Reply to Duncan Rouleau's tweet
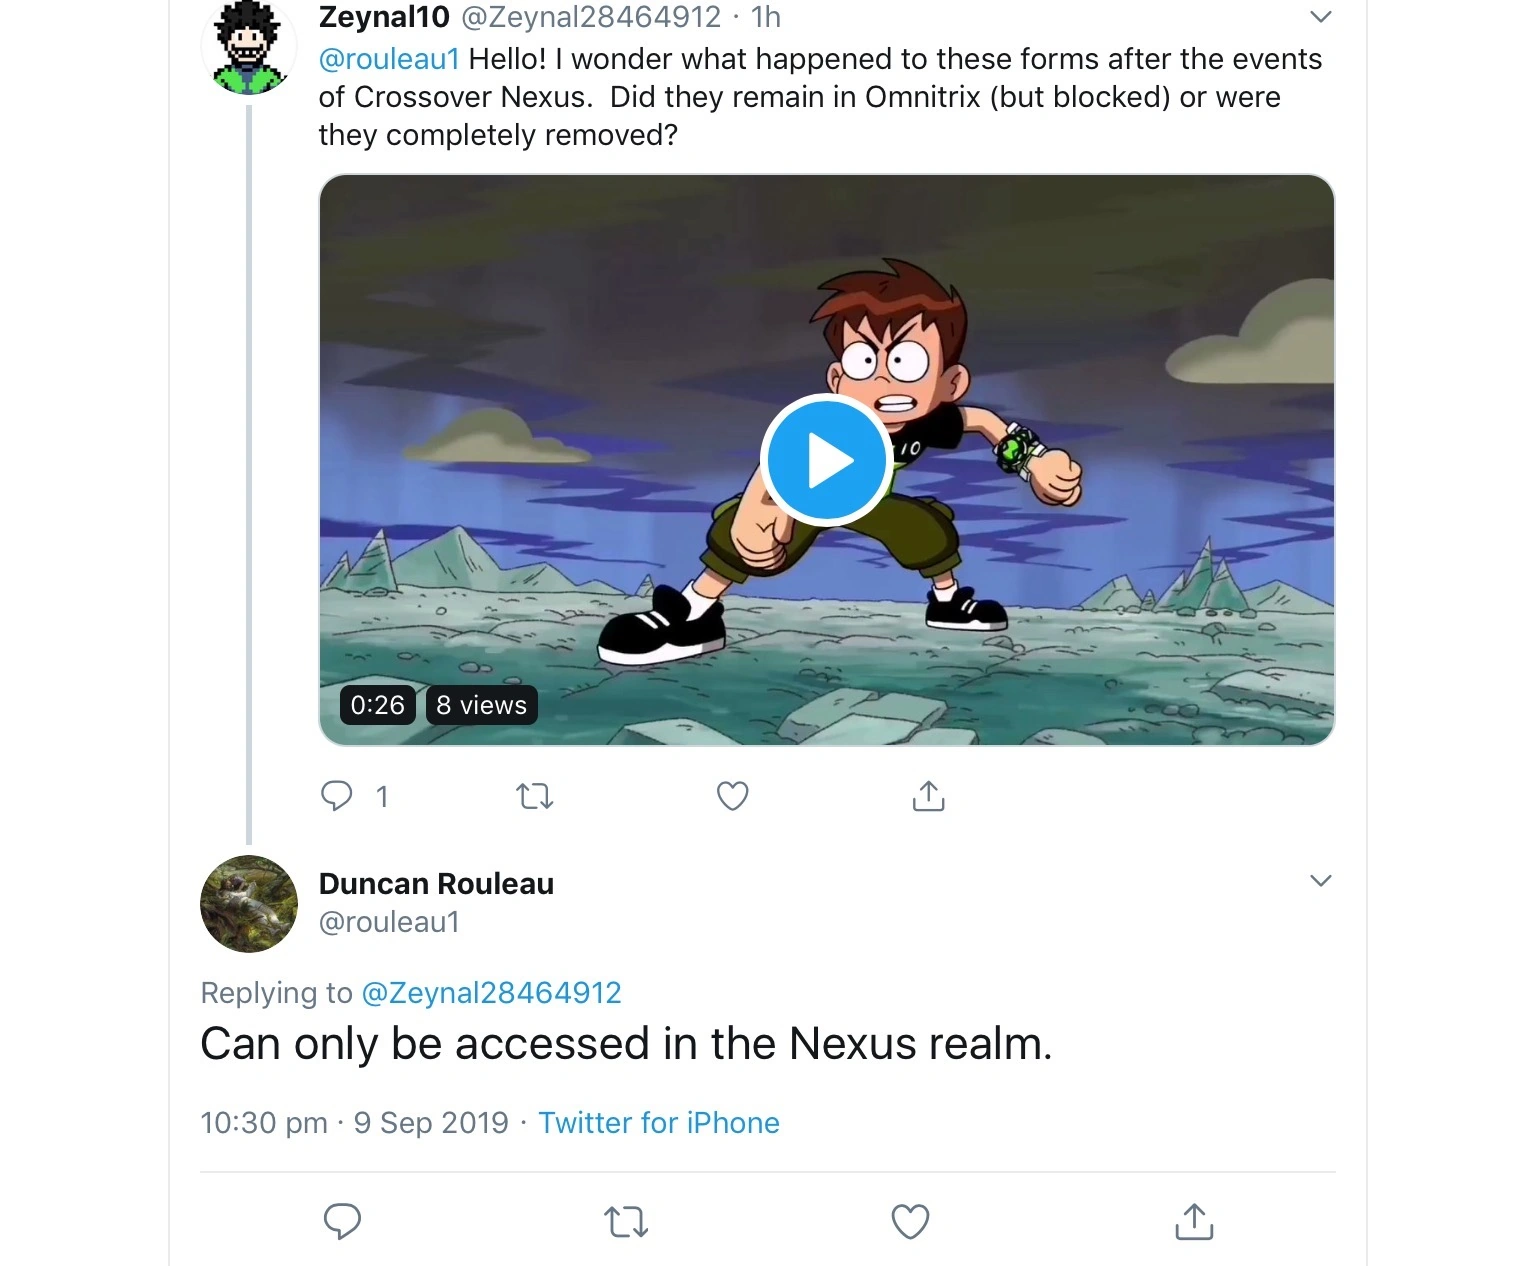The image size is (1536, 1266). [342, 1221]
